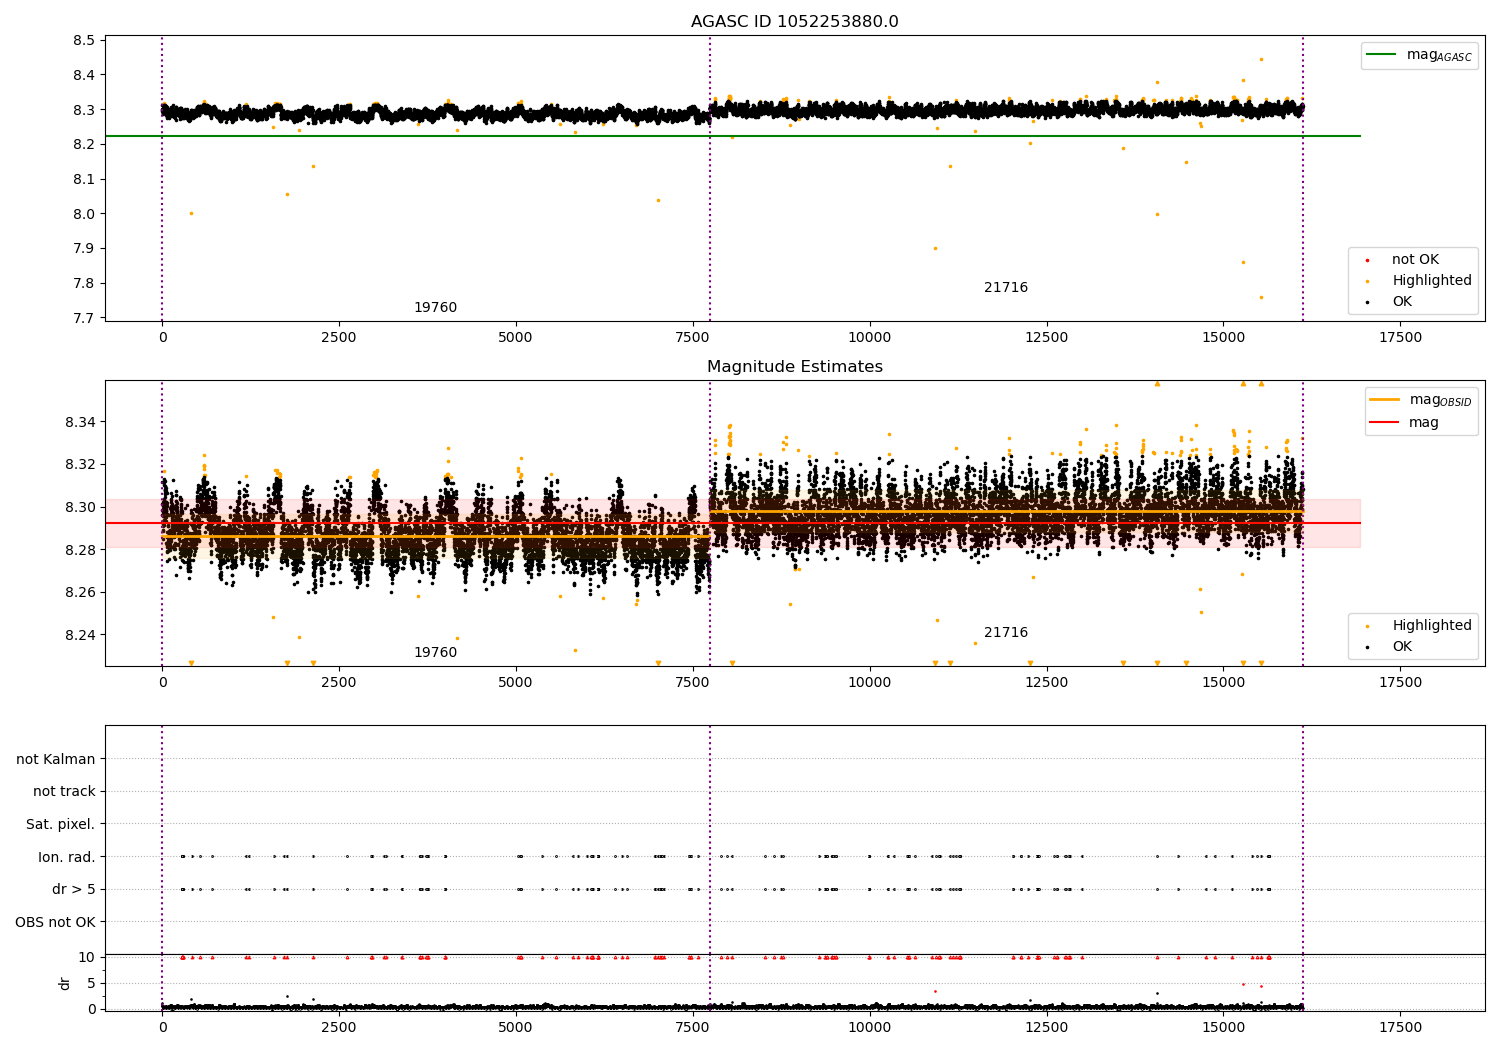Click '2500' x-axis tick in Magnitude Estimates plot
This screenshot has height=1050, width=1500.
coord(339,683)
